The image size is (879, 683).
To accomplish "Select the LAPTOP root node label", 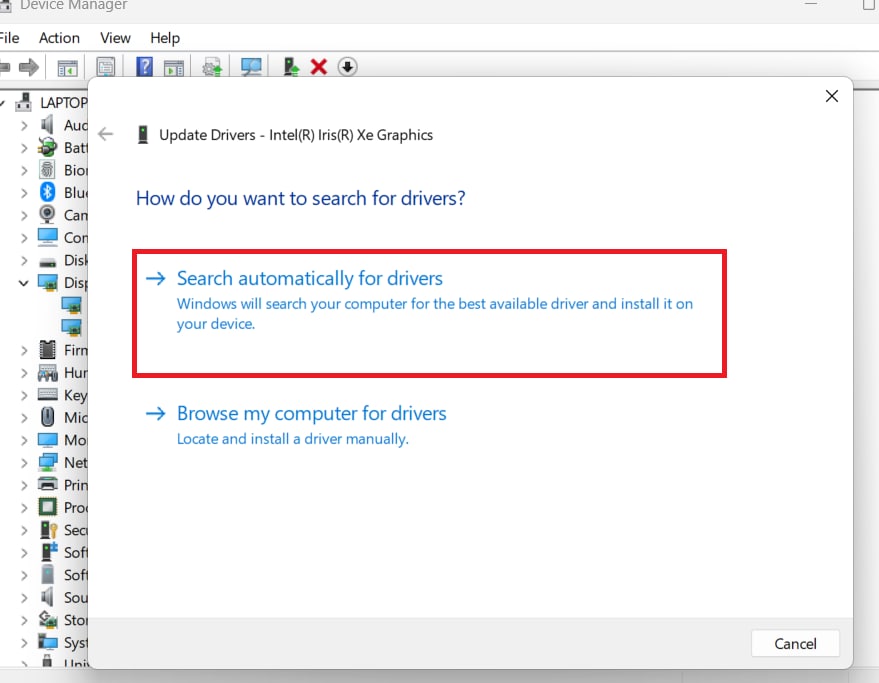I will tap(63, 103).
